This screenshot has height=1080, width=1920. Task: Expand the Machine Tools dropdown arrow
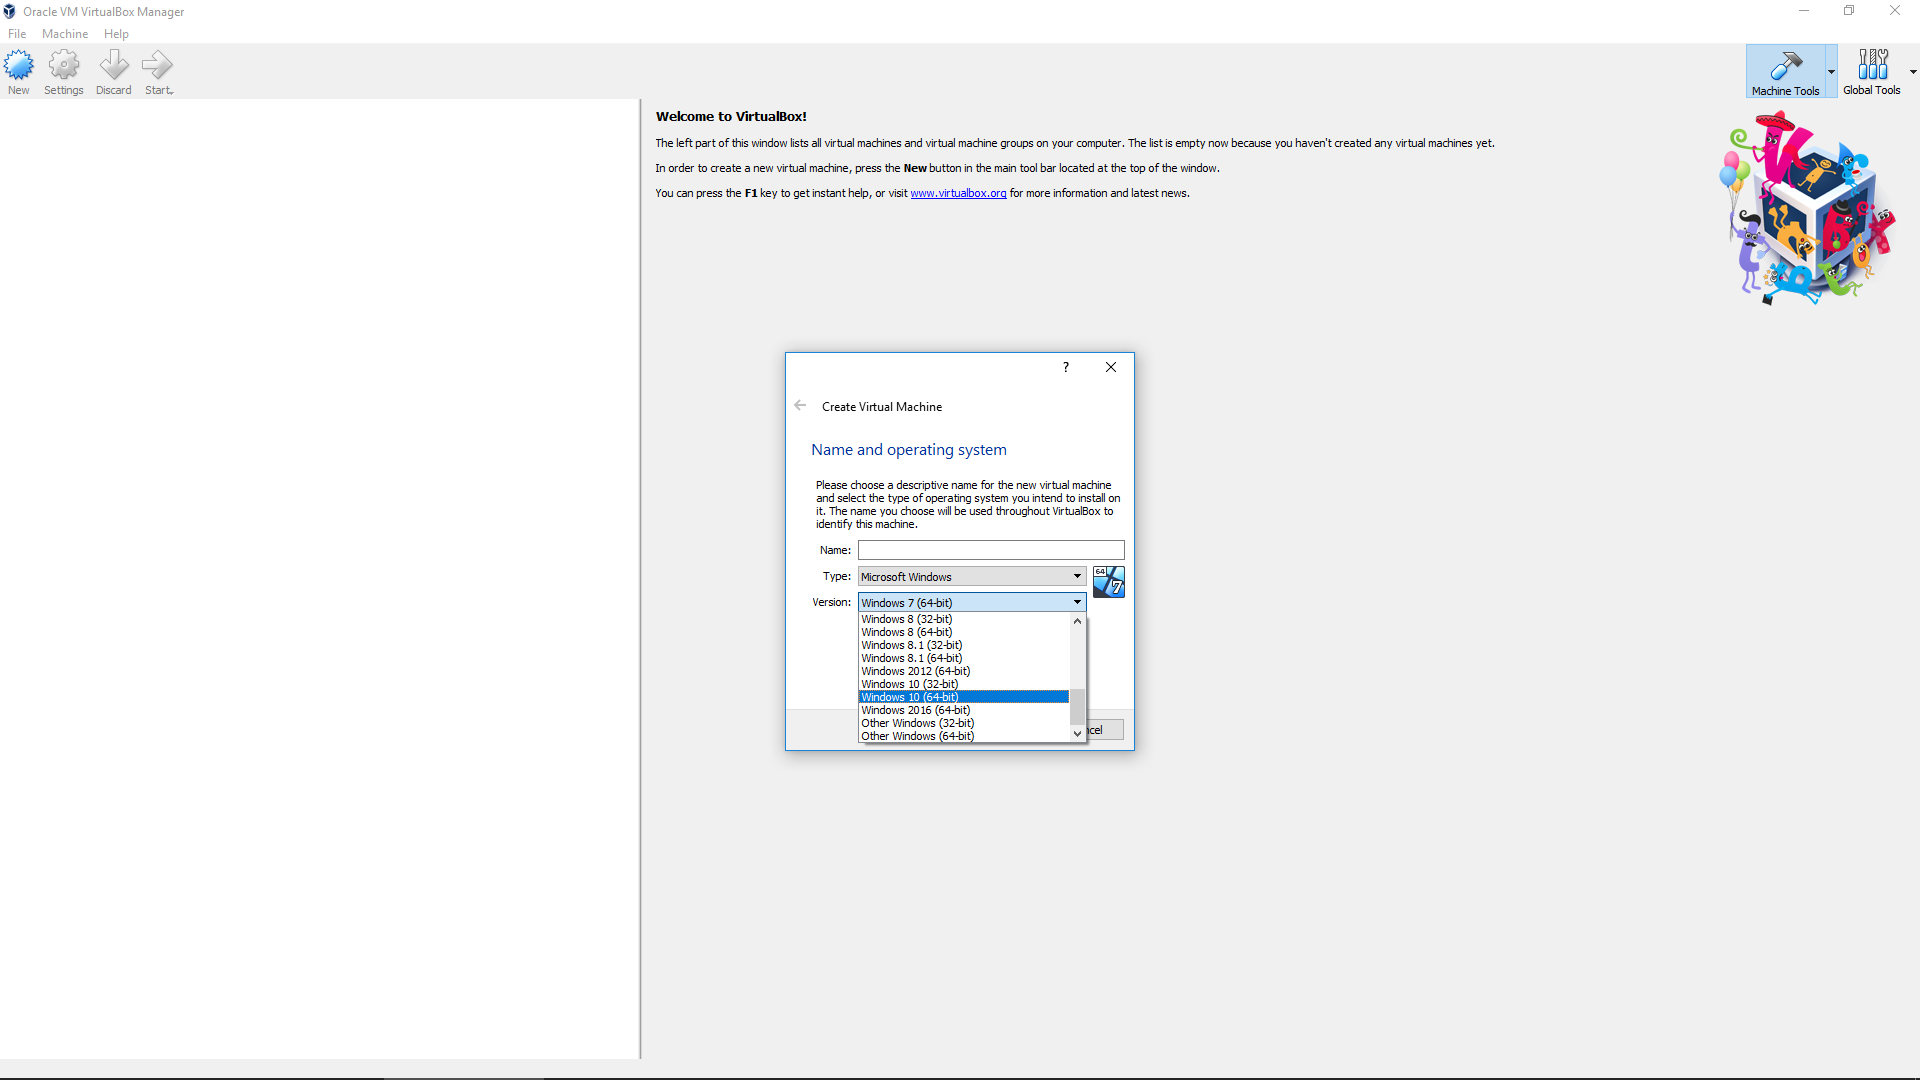click(x=1832, y=72)
